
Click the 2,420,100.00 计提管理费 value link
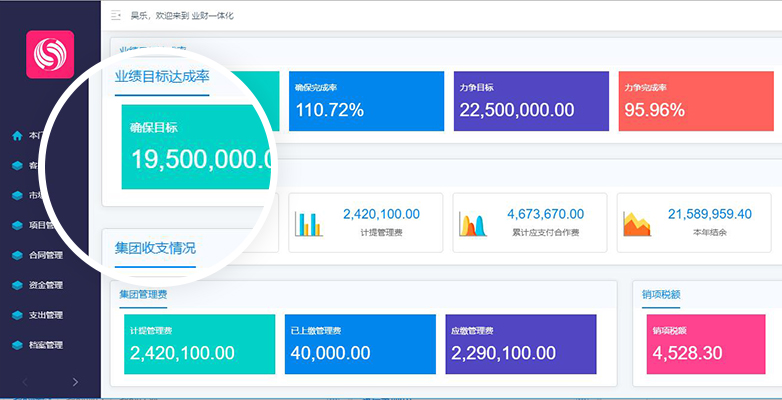[x=382, y=214]
